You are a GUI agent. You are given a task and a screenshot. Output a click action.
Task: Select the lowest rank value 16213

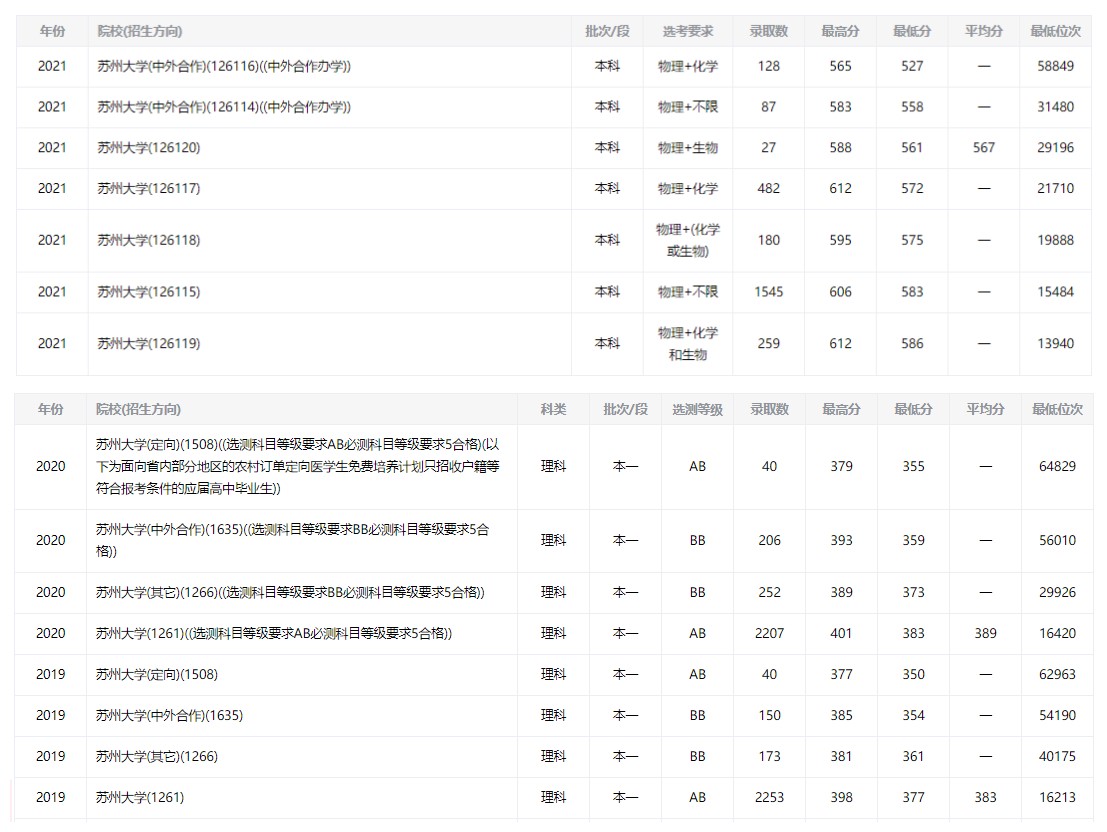point(1057,797)
